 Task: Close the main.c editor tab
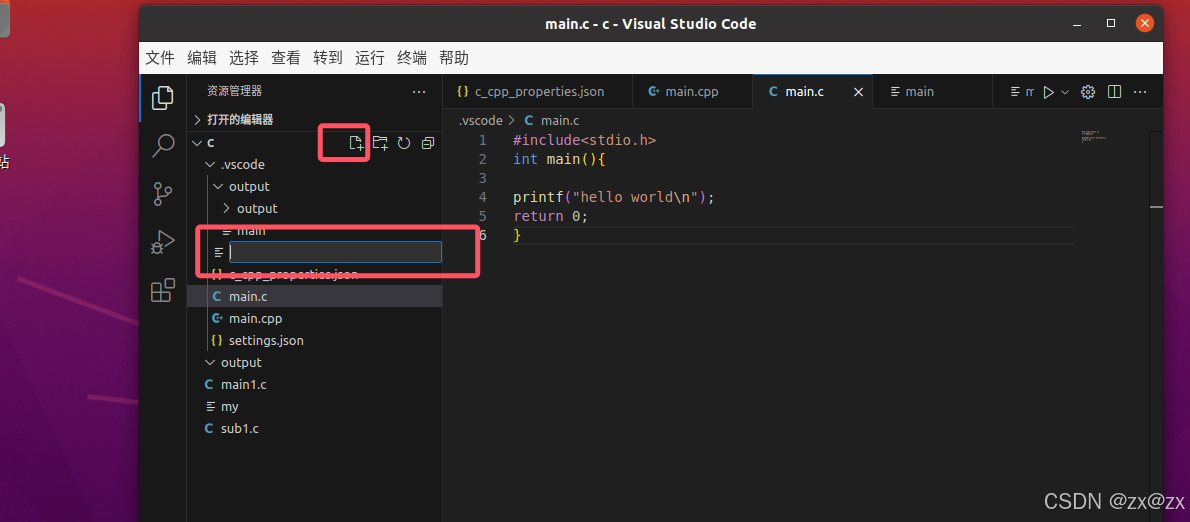pos(859,92)
